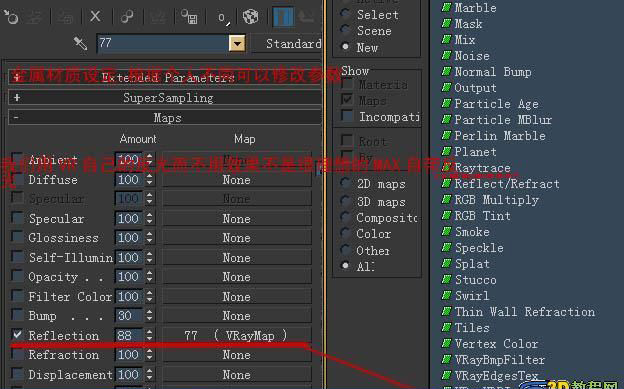Click the Bump amount spinner arrows

[x=149, y=315]
